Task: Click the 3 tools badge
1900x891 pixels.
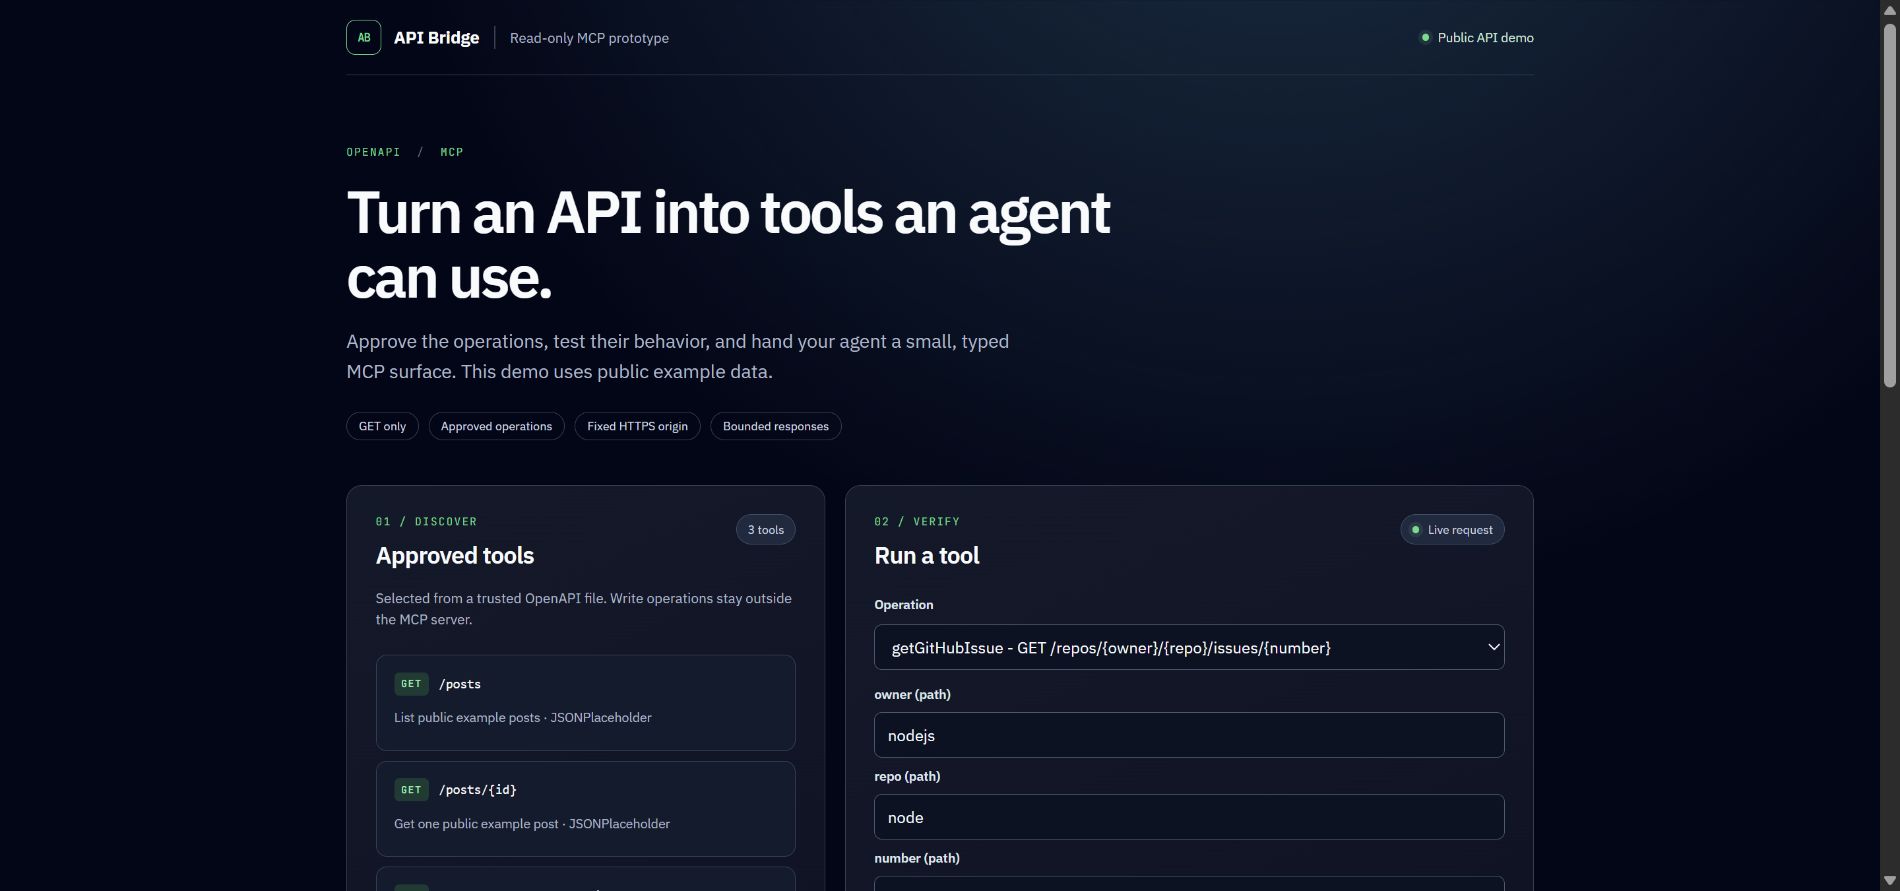Action: point(765,530)
